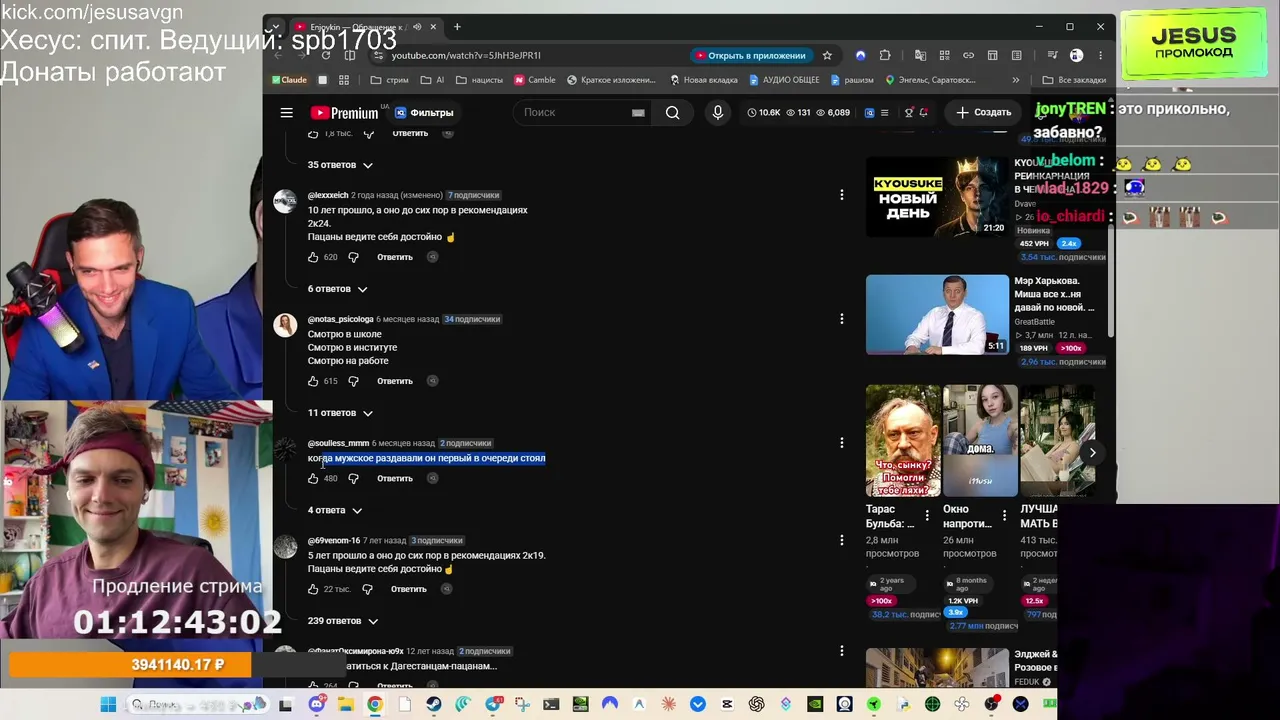
Task: Open the Мэр Харькова video thumbnail
Action: [937, 315]
